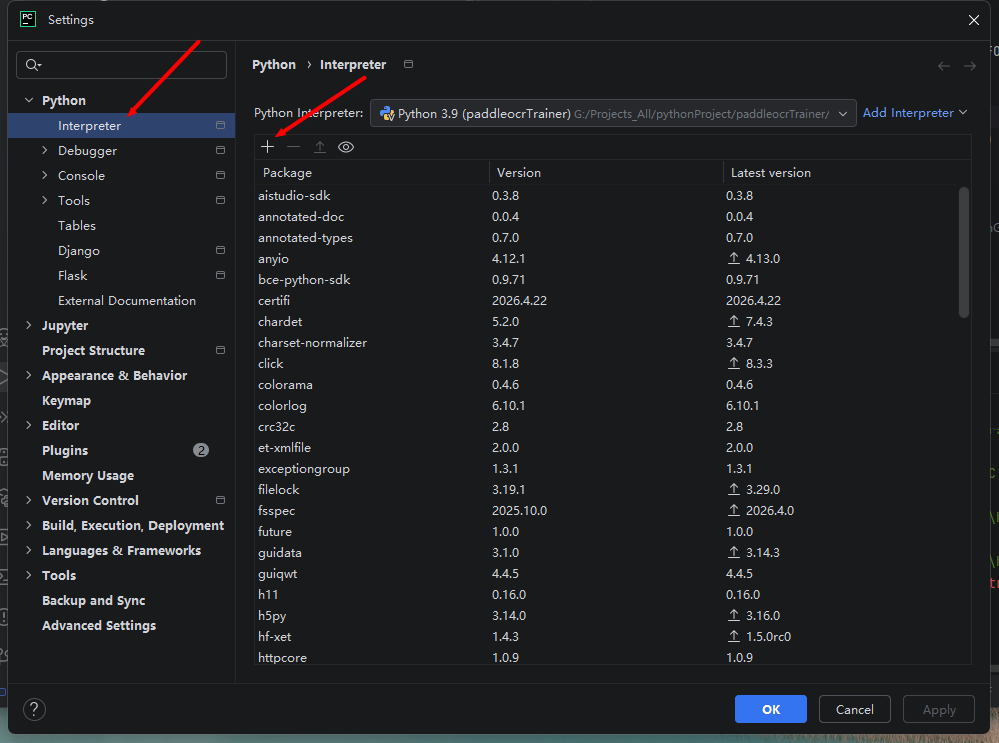Open the Python Interpreter dropdown

point(613,113)
